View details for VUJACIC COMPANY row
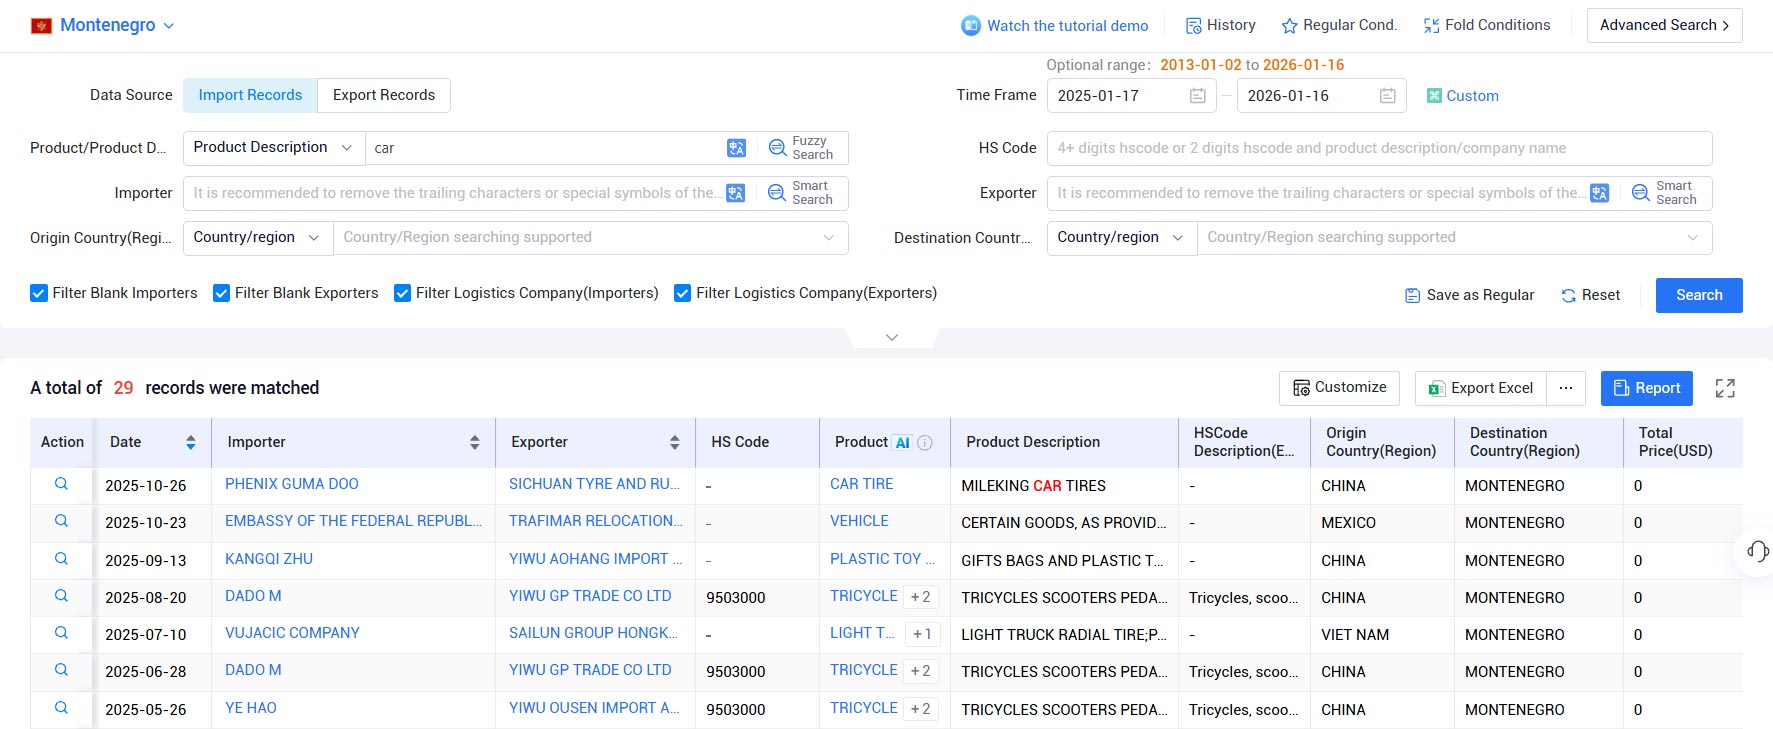The image size is (1773, 729). (x=61, y=633)
